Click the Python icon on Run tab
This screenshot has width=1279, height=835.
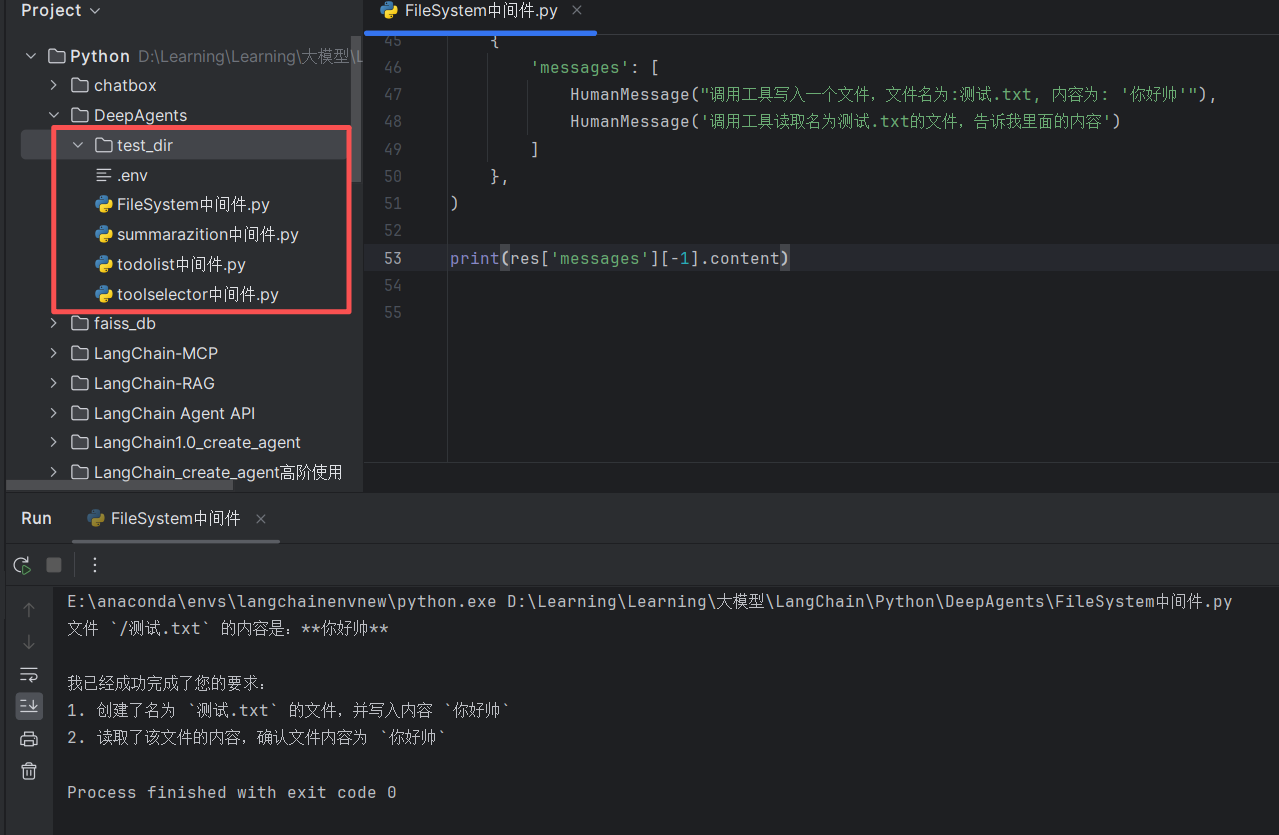point(96,518)
